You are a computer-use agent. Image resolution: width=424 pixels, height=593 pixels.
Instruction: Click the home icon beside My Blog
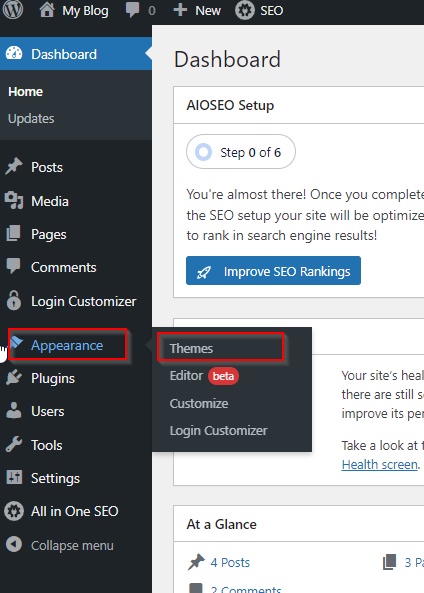[47, 10]
